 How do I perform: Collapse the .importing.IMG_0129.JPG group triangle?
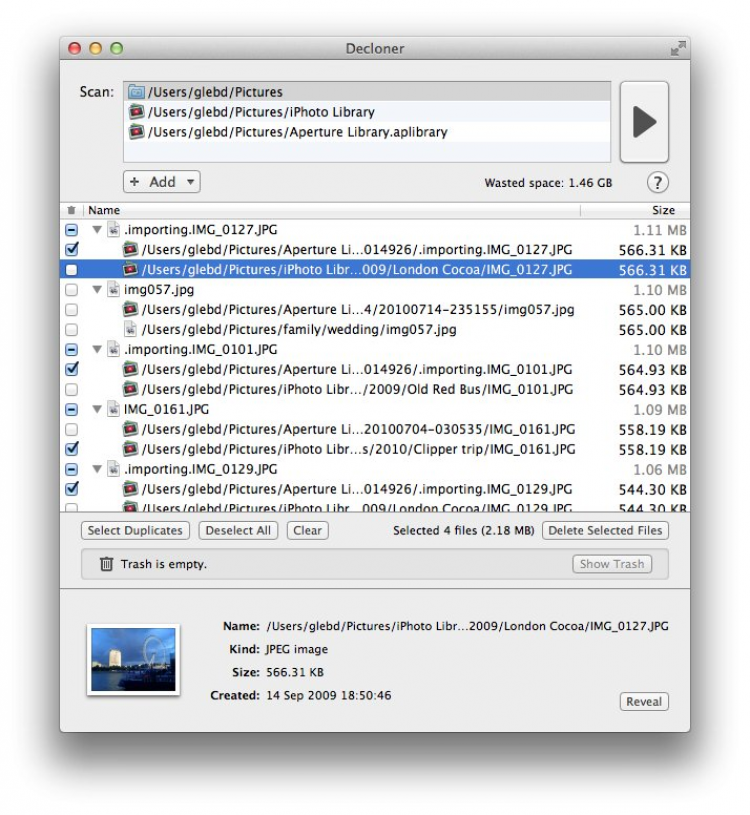coord(97,469)
